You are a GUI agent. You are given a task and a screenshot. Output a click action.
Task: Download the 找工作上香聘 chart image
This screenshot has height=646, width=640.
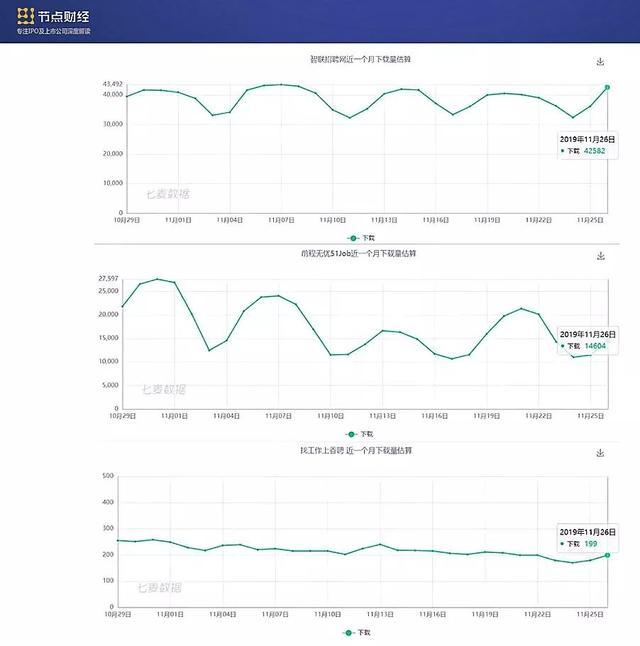tap(600, 453)
